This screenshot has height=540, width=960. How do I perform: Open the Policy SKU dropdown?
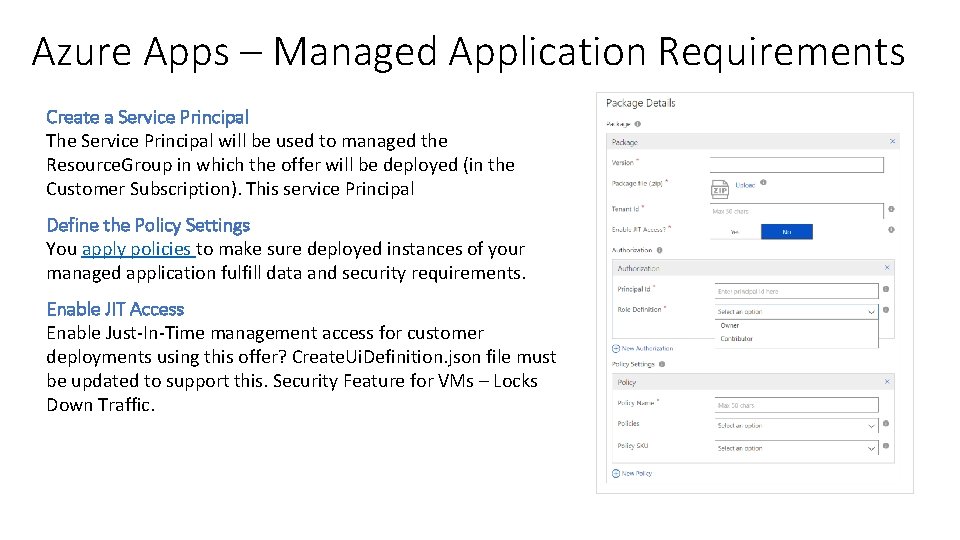(x=797, y=448)
